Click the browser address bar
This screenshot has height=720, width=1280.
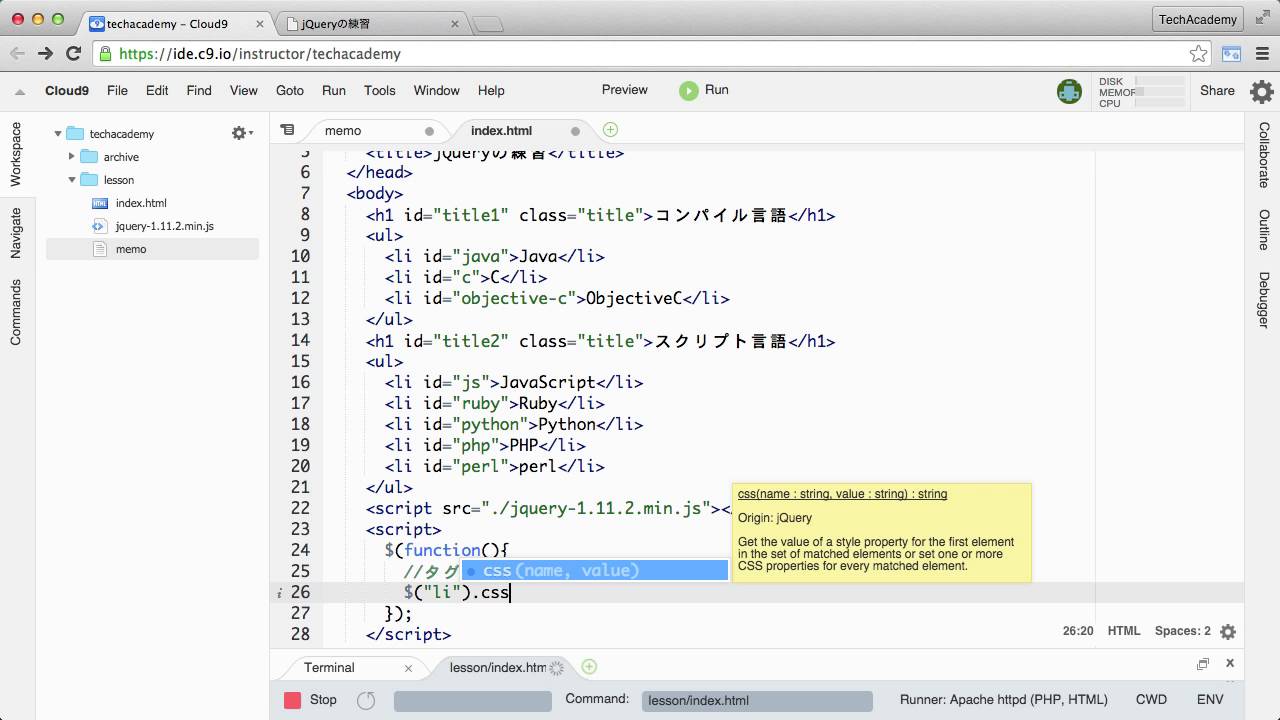pyautogui.click(x=650, y=54)
